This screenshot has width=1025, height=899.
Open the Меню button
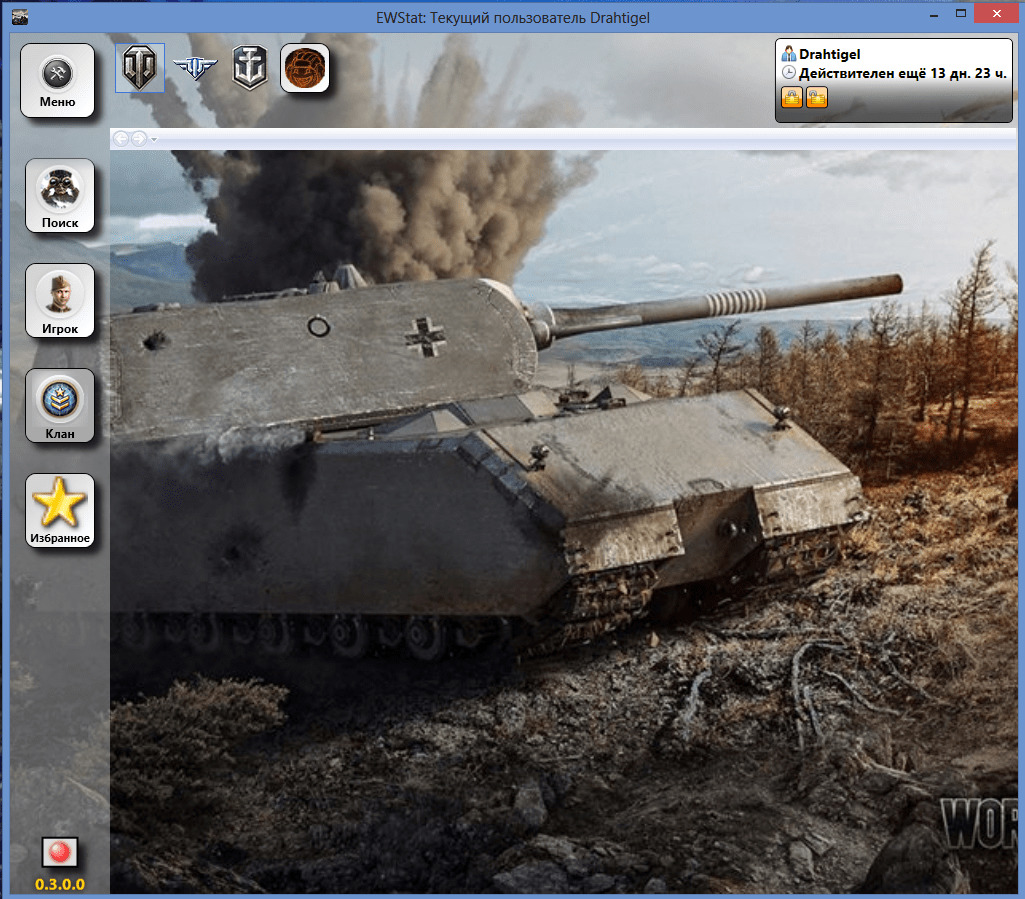click(58, 80)
